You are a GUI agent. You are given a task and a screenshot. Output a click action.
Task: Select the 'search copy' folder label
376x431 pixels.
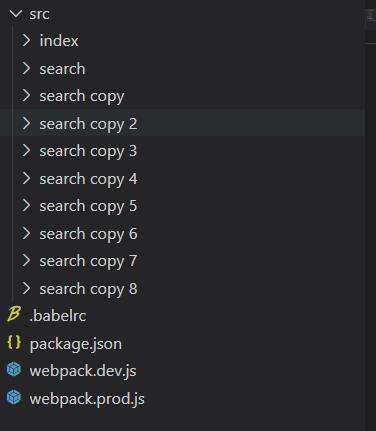click(82, 97)
